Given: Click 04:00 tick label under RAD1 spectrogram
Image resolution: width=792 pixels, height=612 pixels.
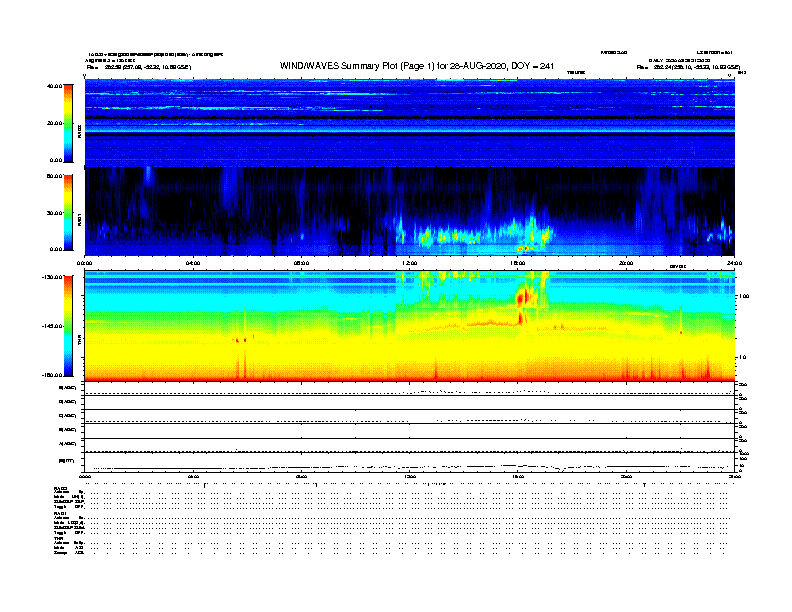Looking at the screenshot, I should 193,263.
